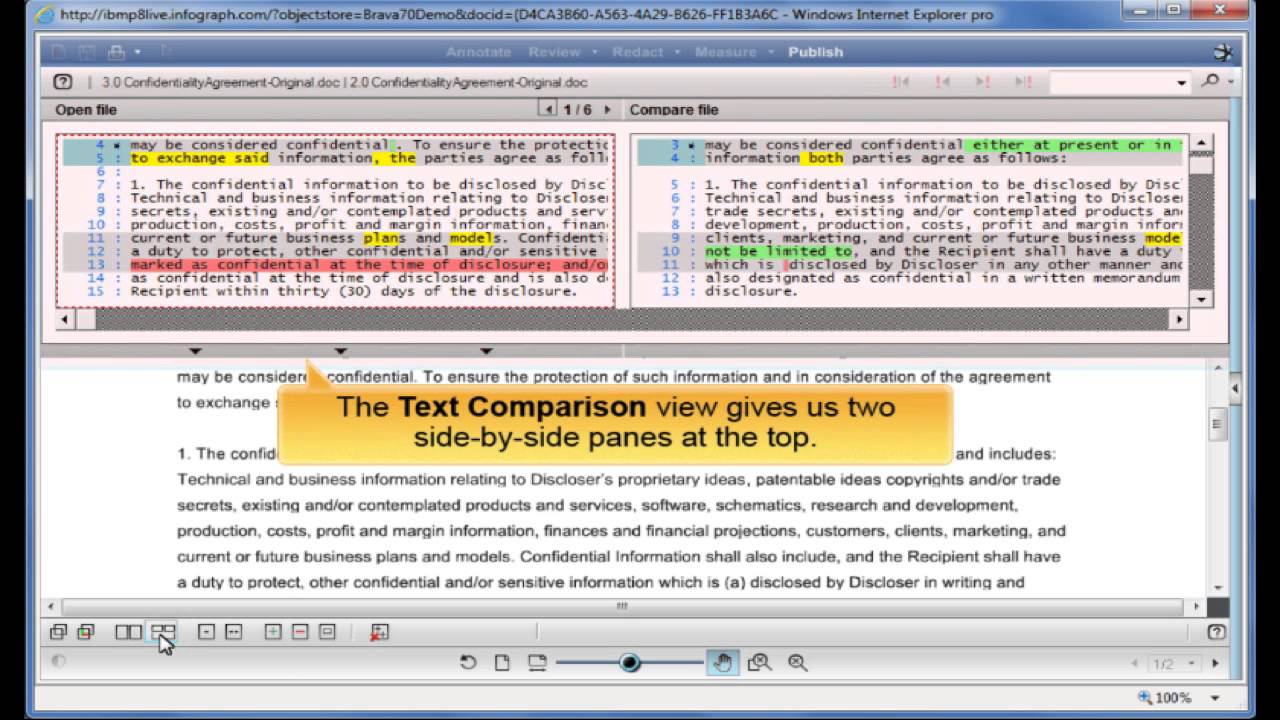Click the tool icon at top-right corner
The image size is (1280, 720).
[1222, 52]
